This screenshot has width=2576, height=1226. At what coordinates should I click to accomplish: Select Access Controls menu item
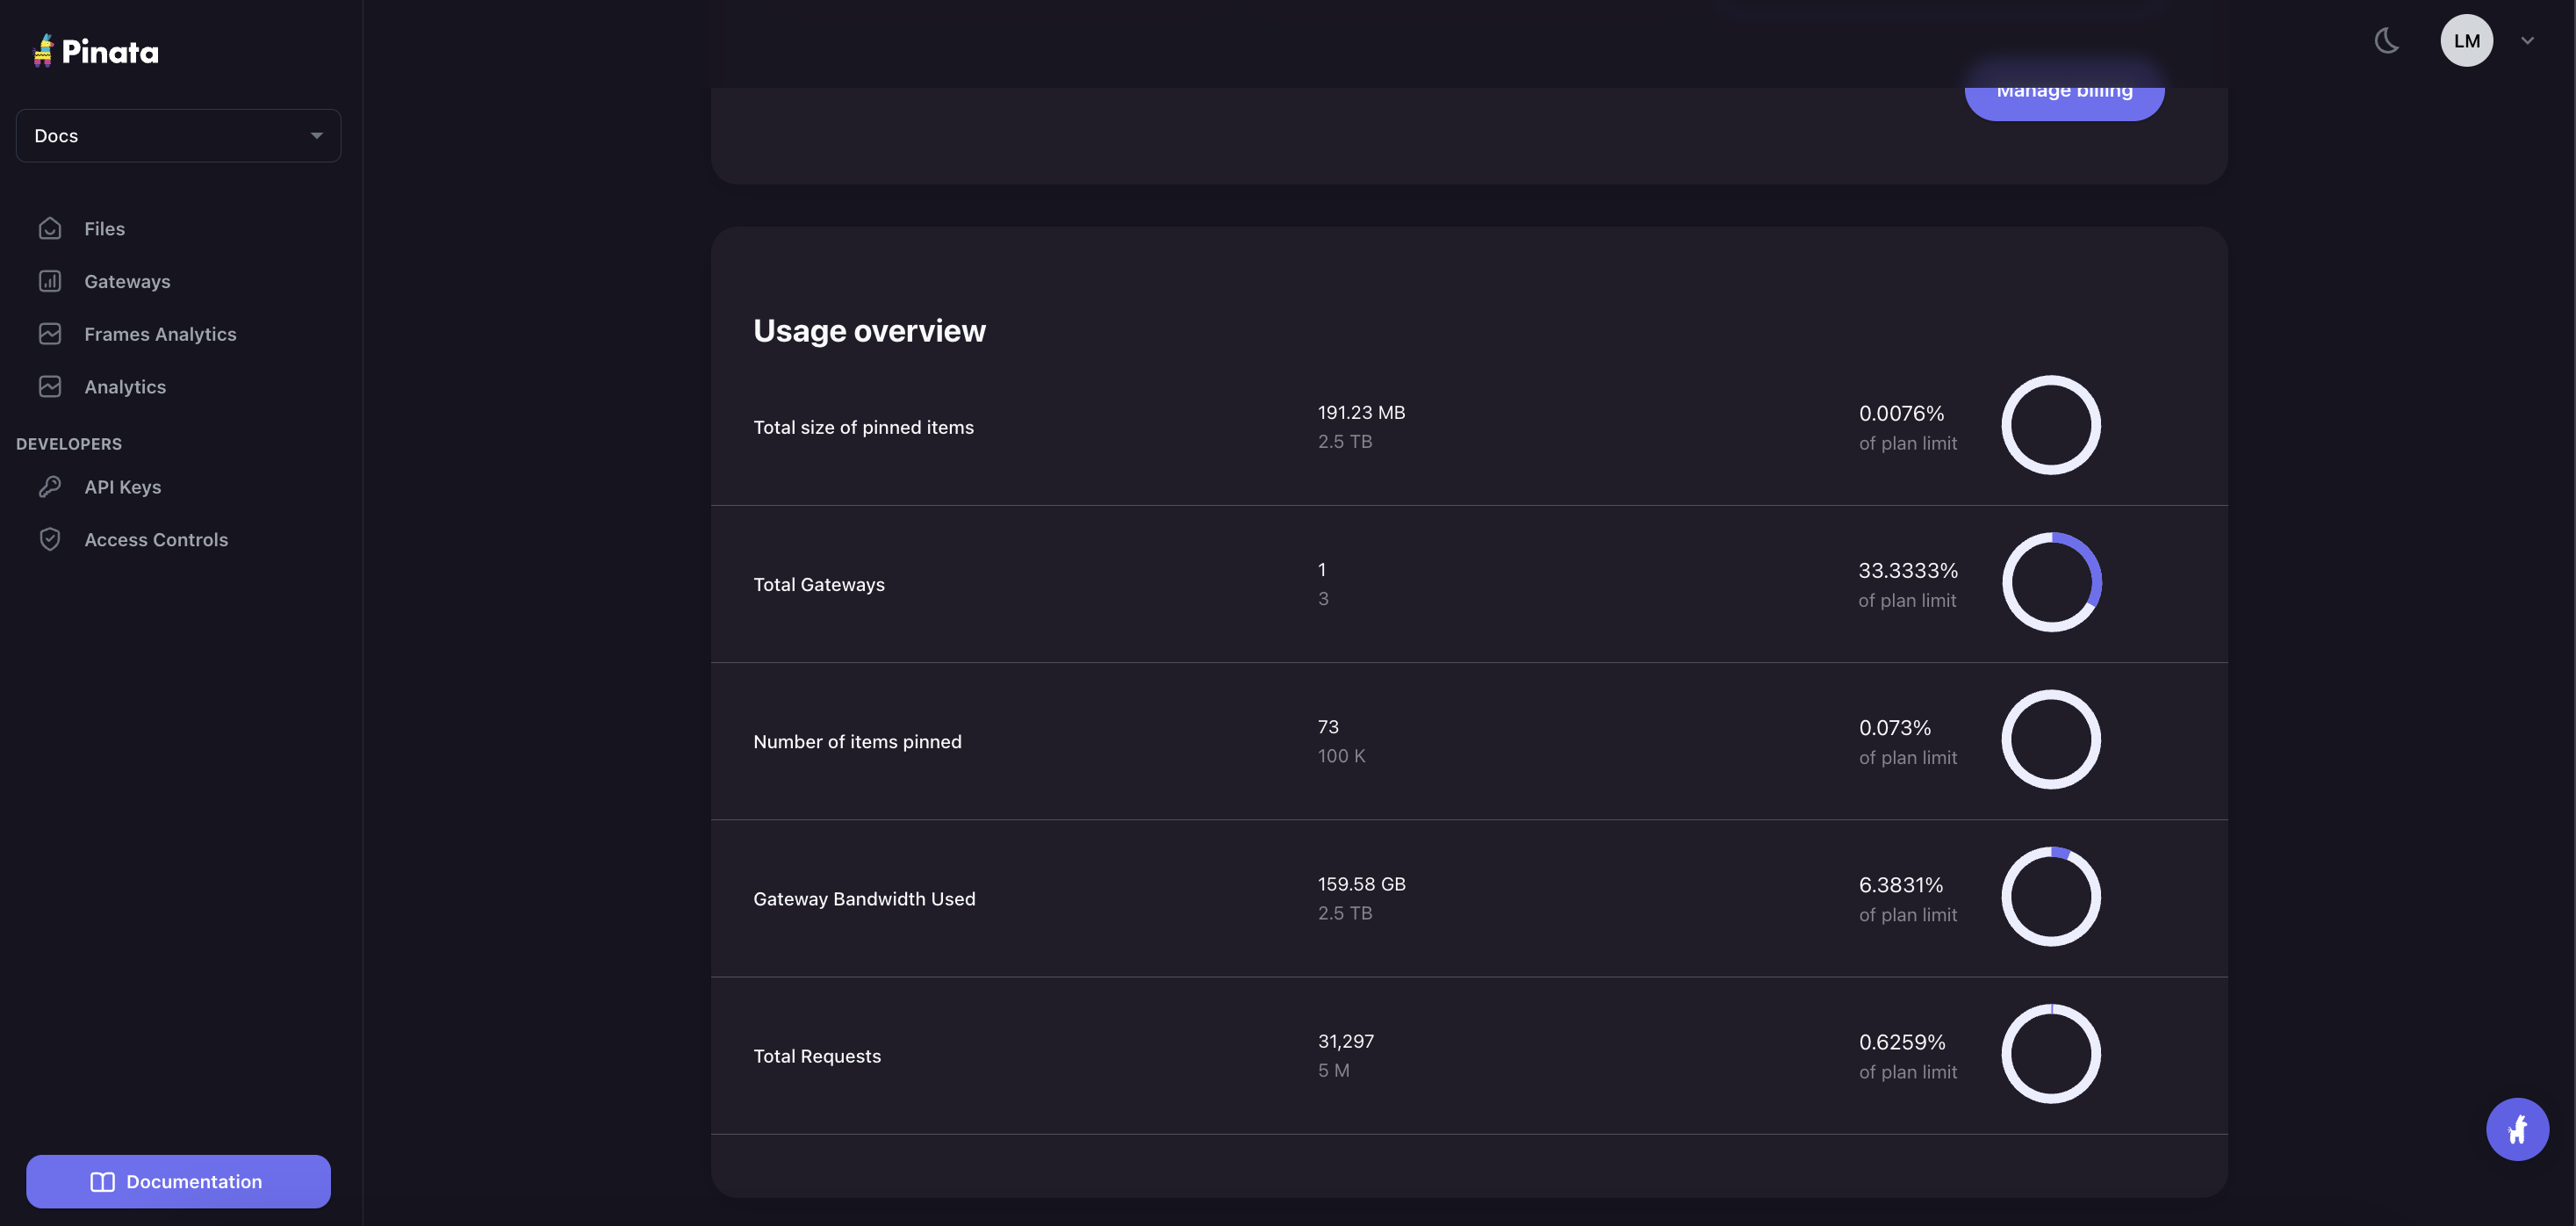coord(156,540)
